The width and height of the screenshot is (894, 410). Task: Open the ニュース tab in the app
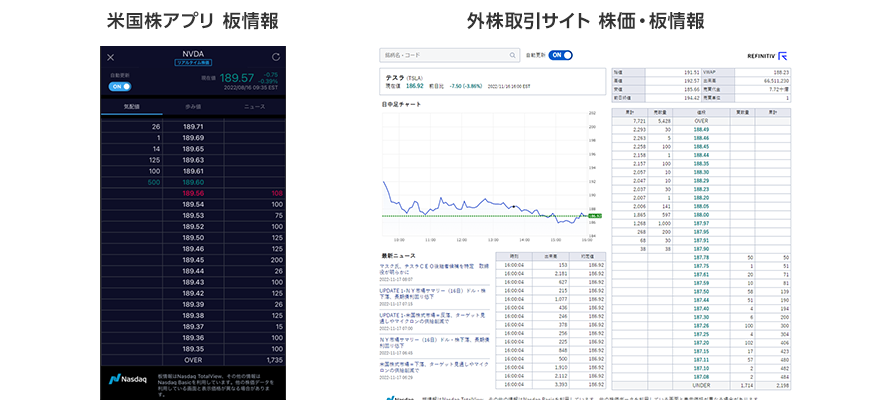click(255, 105)
